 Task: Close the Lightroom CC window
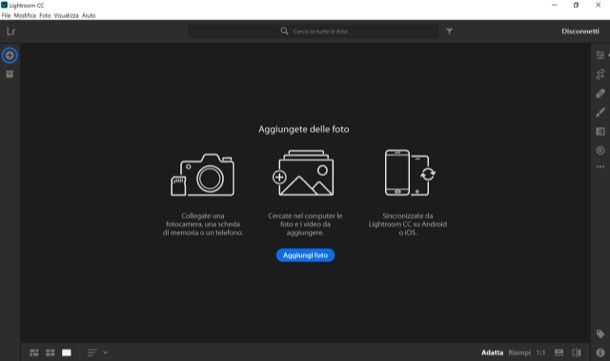click(x=598, y=5)
